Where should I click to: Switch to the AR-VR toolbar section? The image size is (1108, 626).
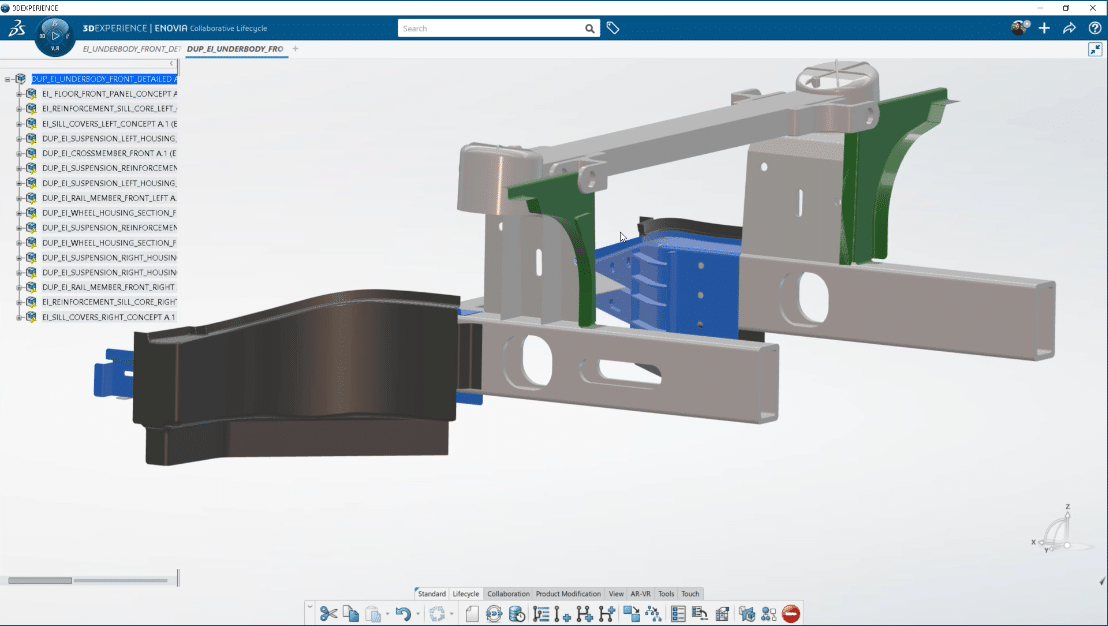640,593
